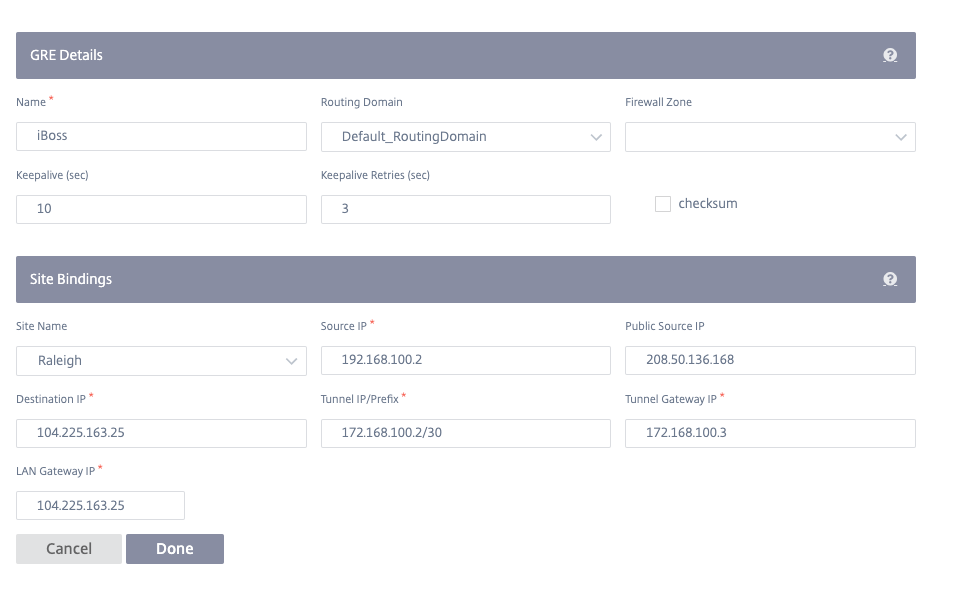The image size is (959, 610).
Task: Click into the Destination IP field
Action: [161, 433]
